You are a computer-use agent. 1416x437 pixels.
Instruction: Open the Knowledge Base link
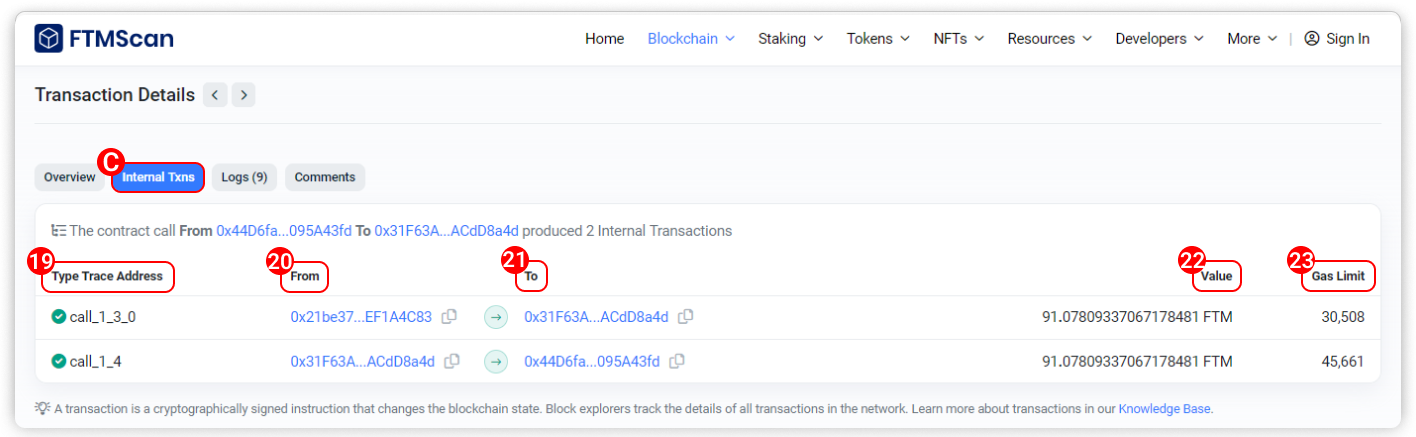pyautogui.click(x=1164, y=409)
